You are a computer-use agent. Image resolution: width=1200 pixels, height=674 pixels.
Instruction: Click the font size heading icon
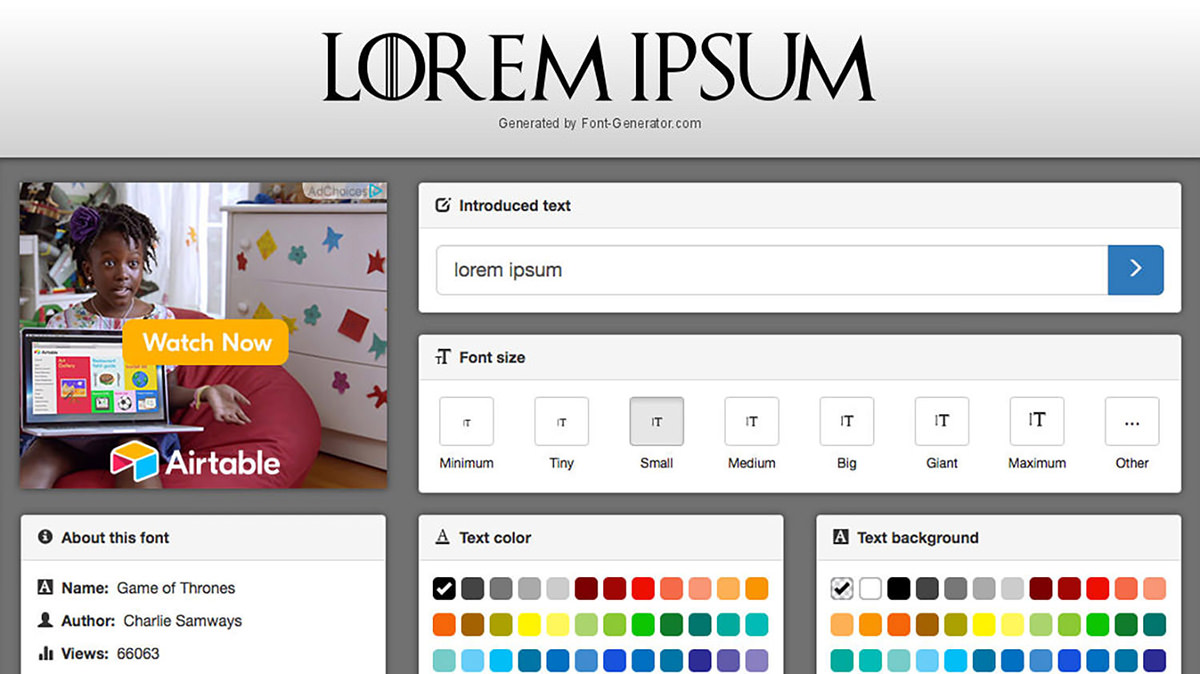coord(443,357)
